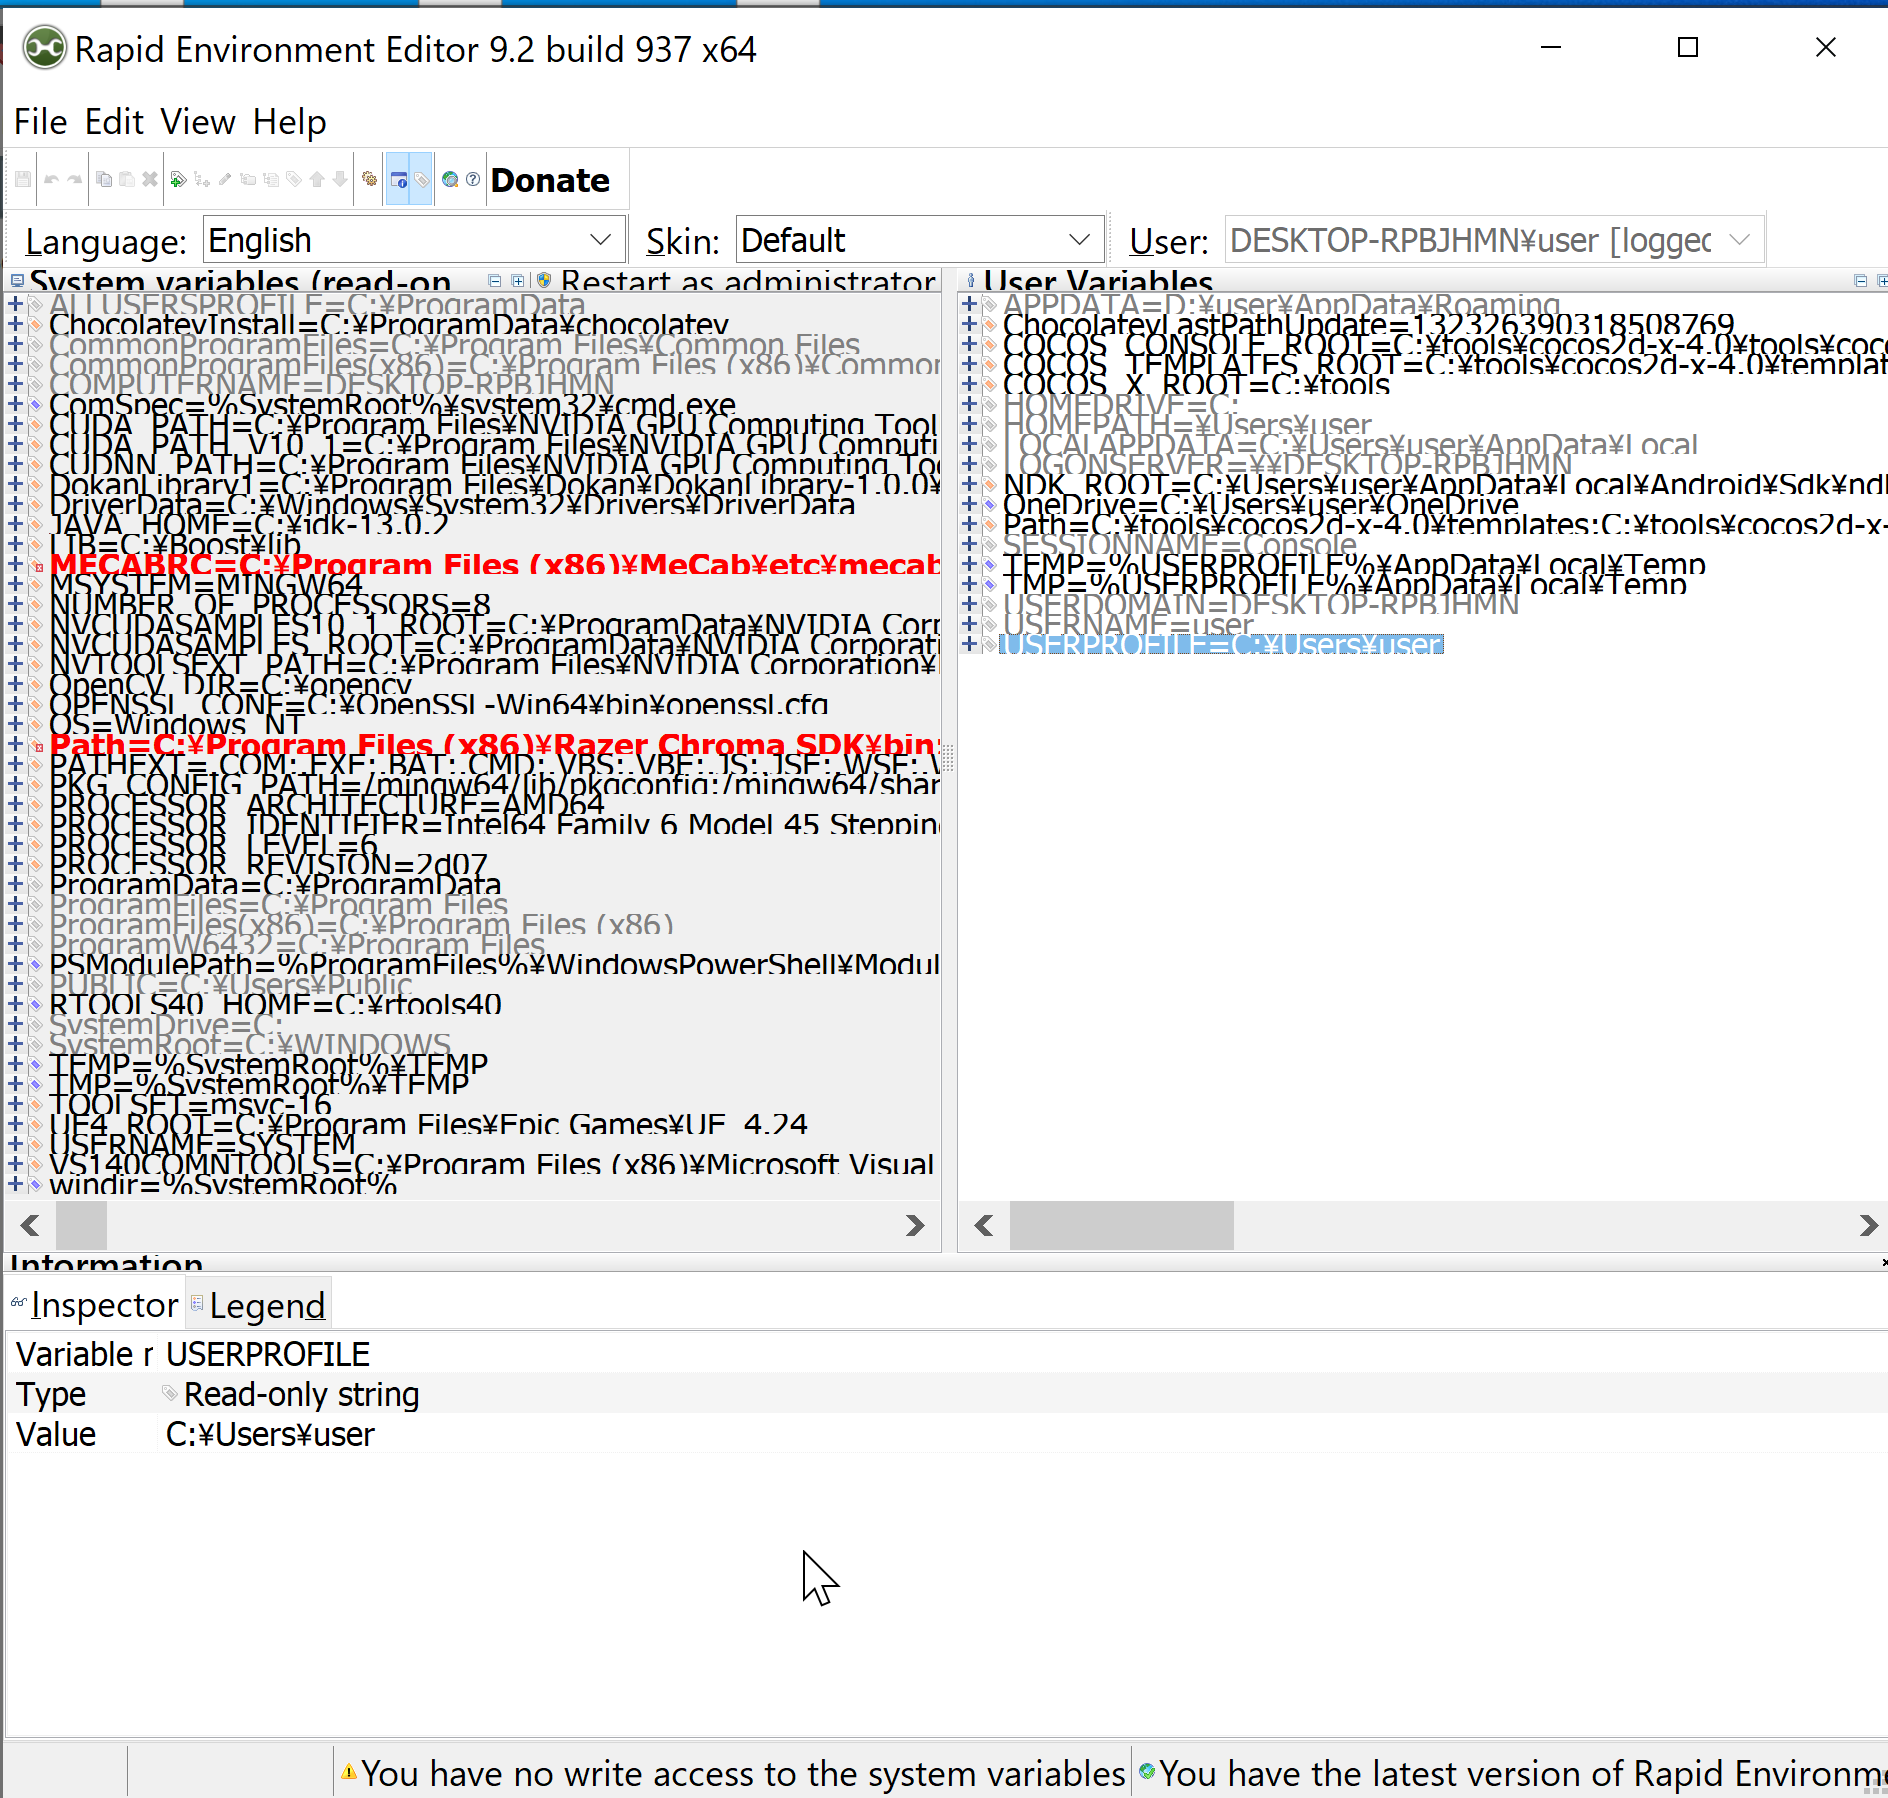Screen dimensions: 1888x1798
Task: Click the Delete X toolbar icon
Action: (150, 179)
